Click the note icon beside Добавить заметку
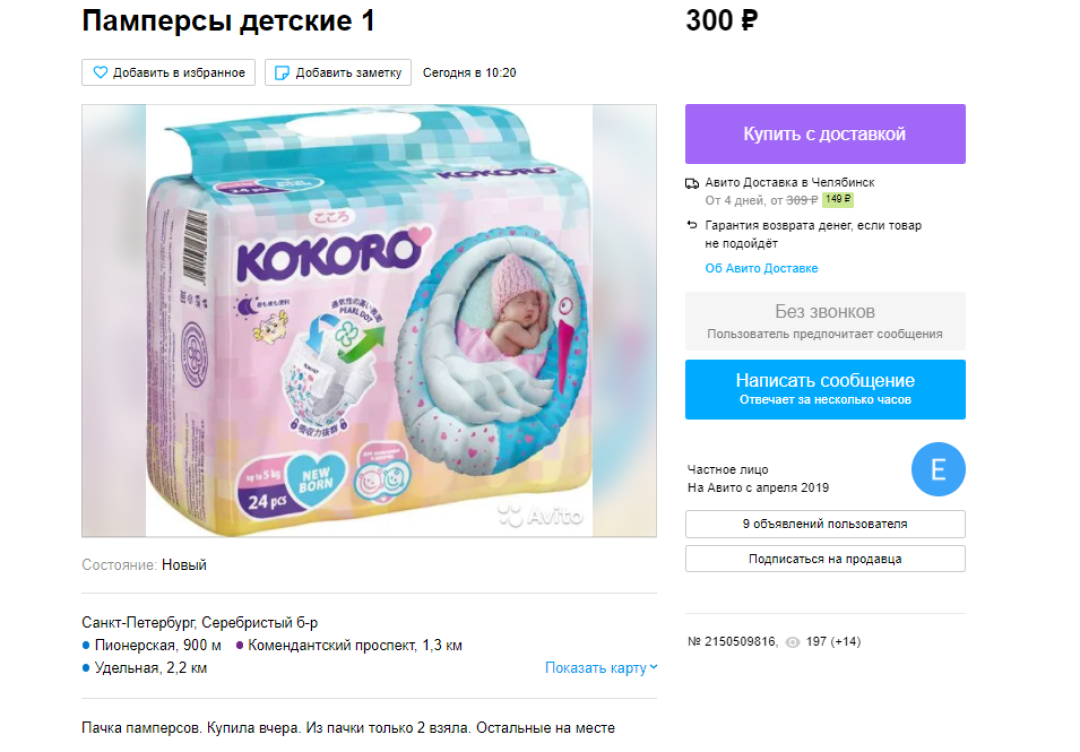1080x752 pixels. coord(282,73)
